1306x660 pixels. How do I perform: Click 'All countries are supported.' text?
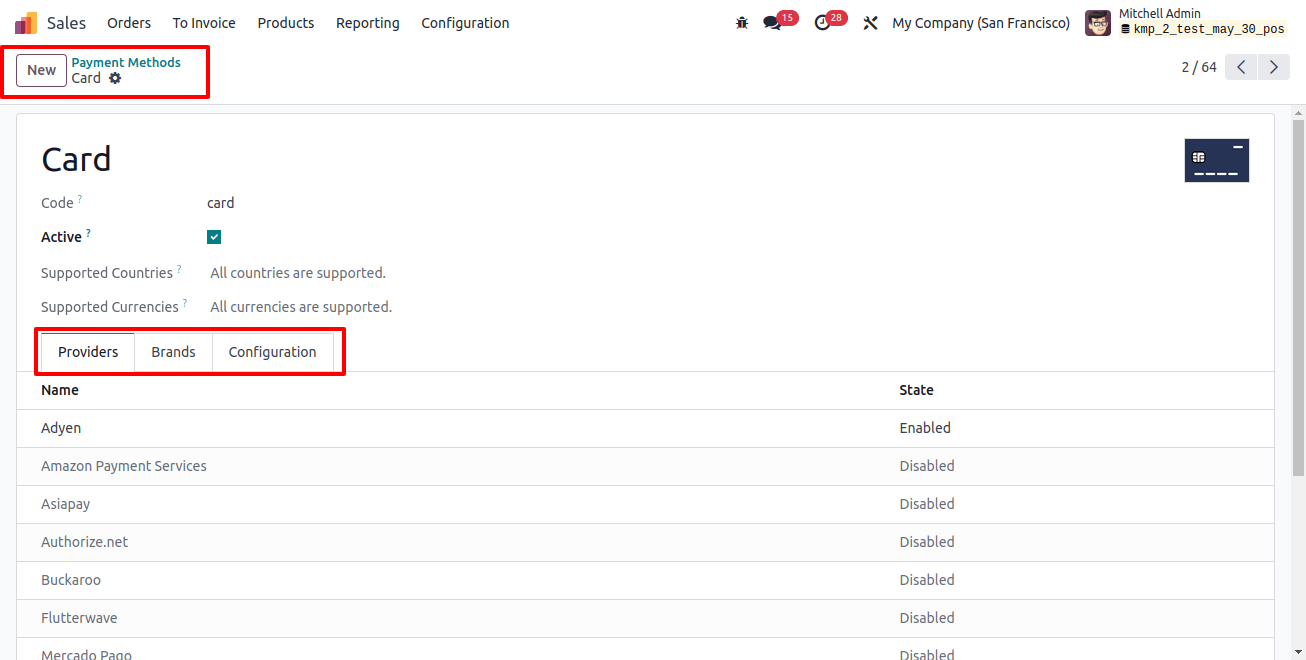[298, 273]
